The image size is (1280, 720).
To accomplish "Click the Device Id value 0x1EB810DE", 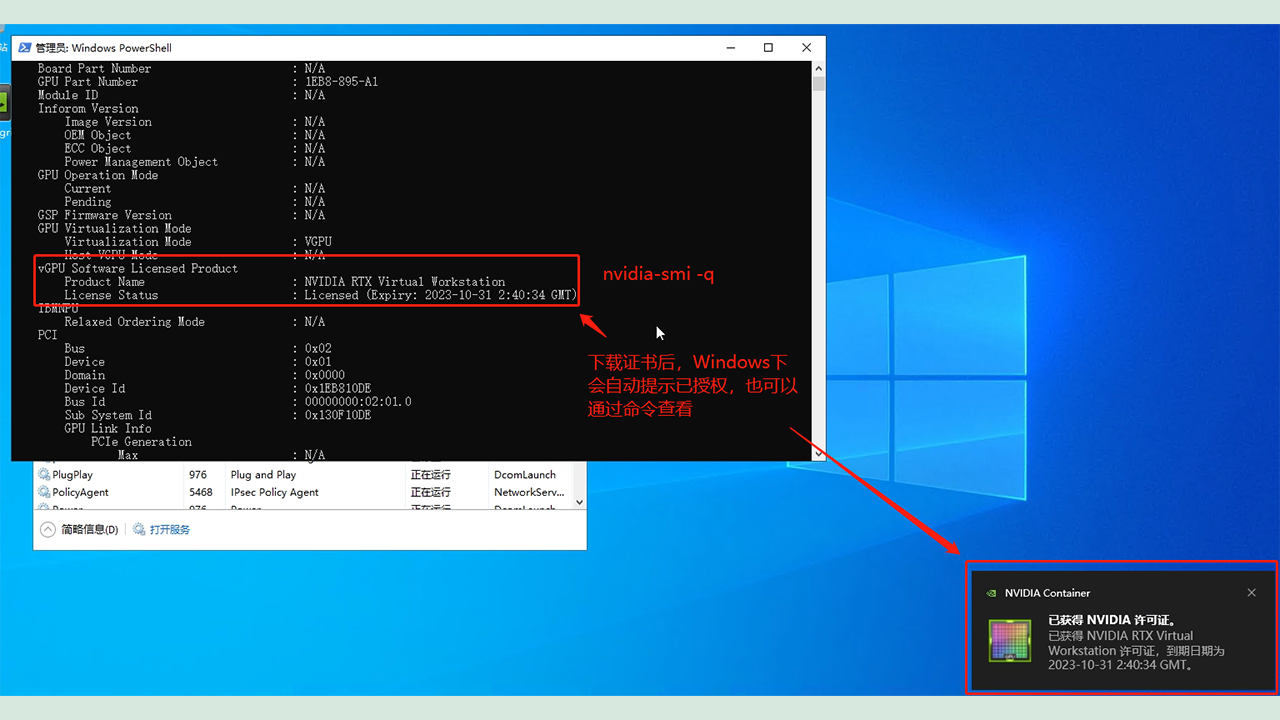I will pos(338,388).
